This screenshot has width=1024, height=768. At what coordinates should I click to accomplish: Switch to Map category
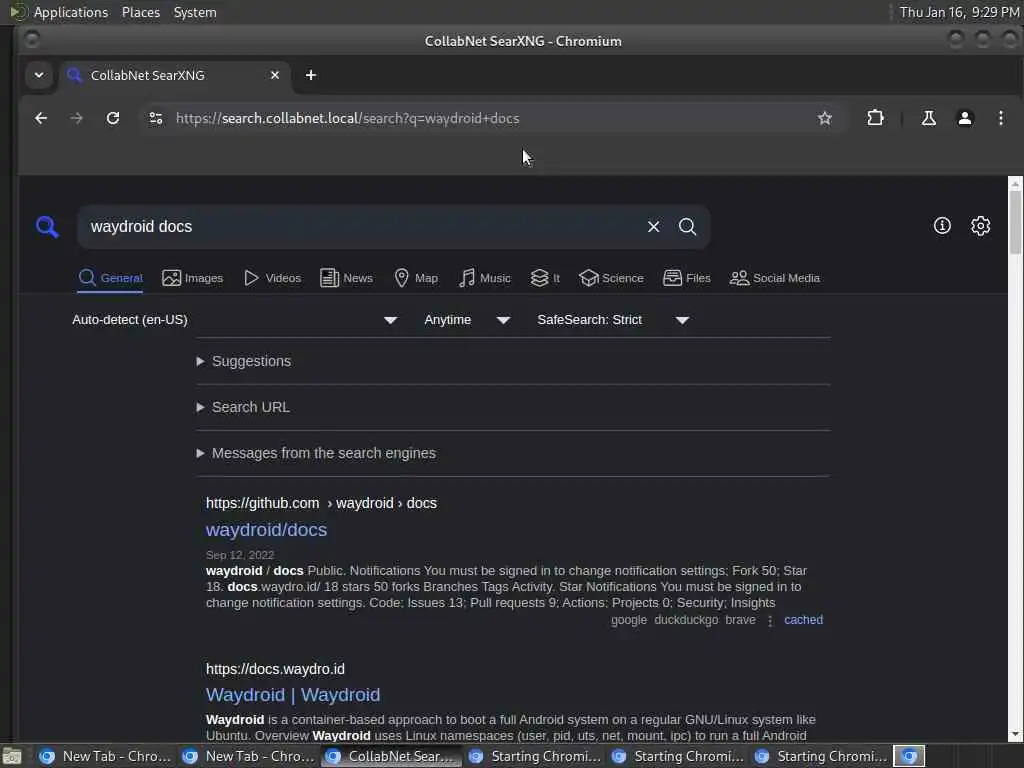[416, 278]
